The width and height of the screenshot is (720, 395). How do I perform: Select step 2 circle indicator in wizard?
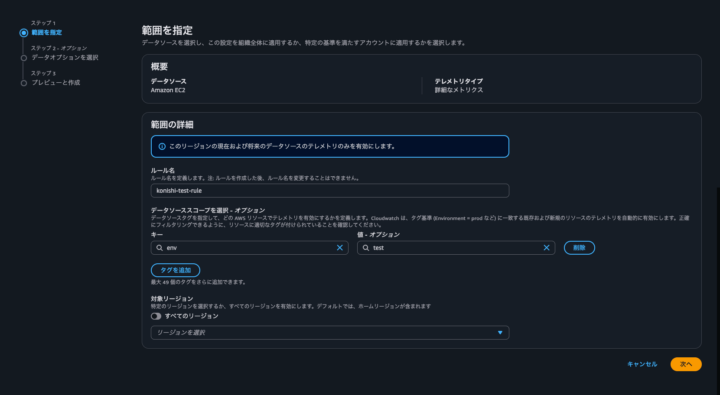click(x=23, y=58)
